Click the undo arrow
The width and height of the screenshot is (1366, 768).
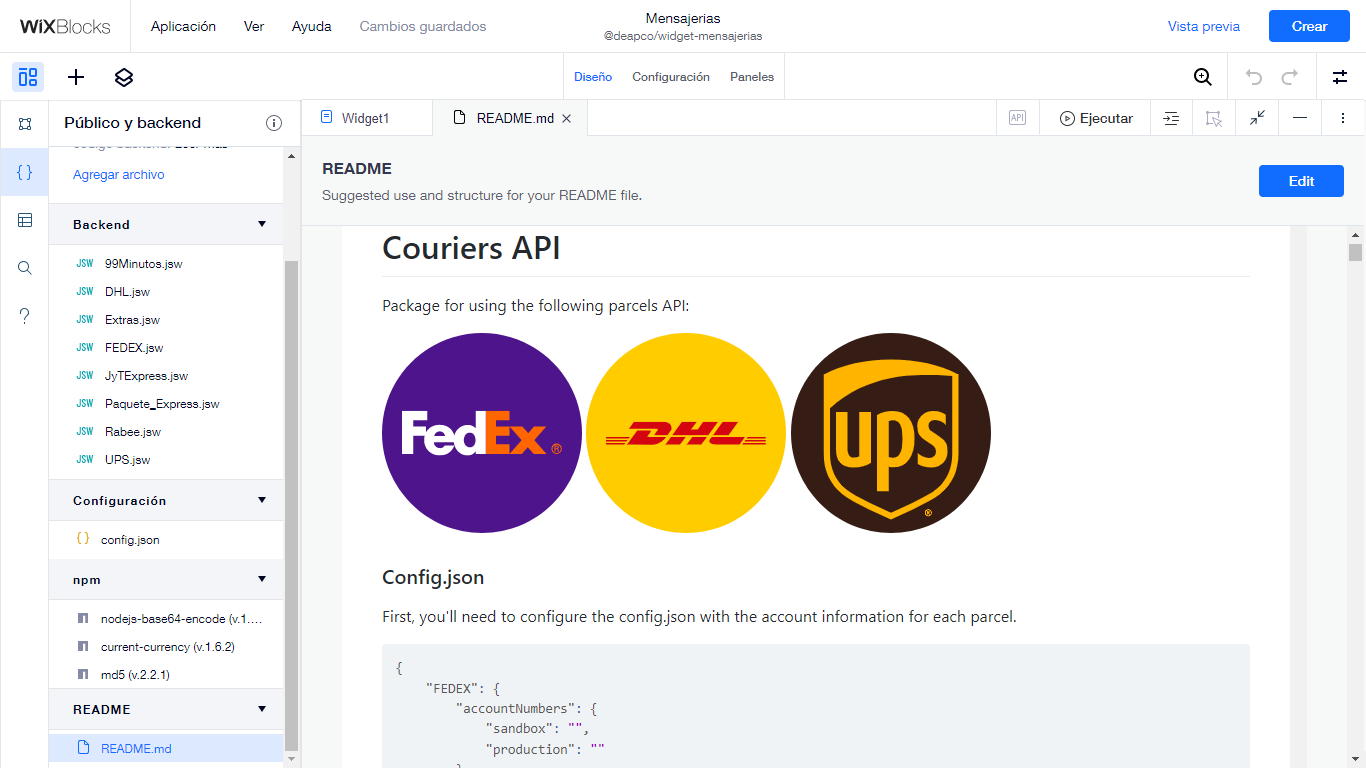[x=1254, y=77]
